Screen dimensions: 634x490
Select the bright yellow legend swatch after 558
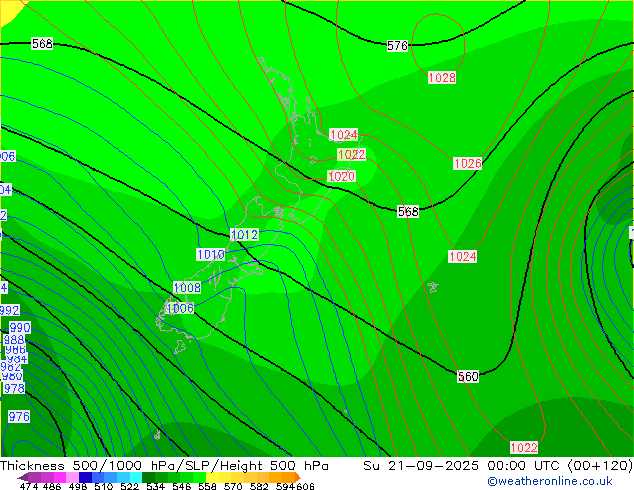click(x=212, y=477)
